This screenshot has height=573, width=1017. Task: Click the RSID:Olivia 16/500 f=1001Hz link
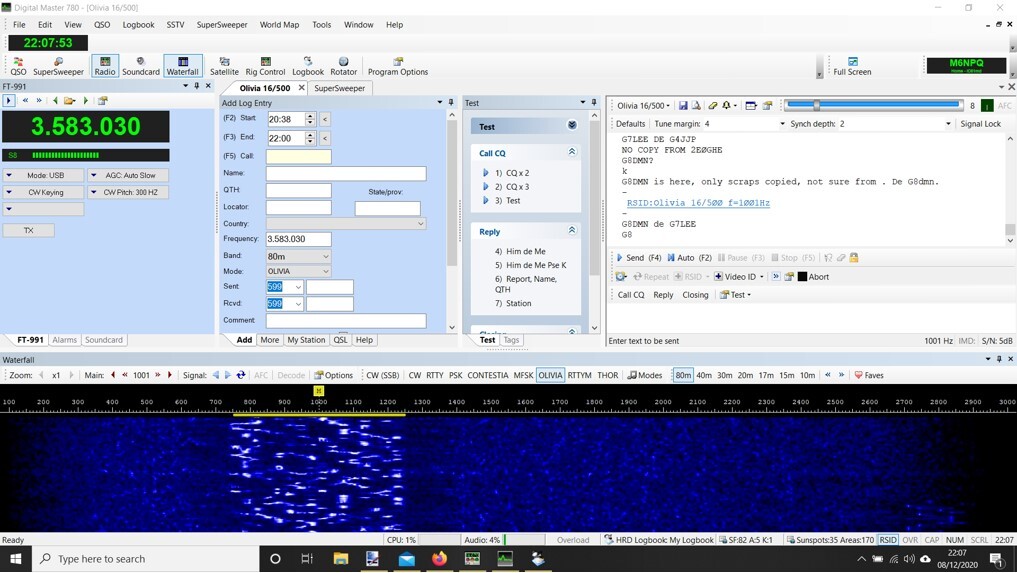click(x=698, y=203)
